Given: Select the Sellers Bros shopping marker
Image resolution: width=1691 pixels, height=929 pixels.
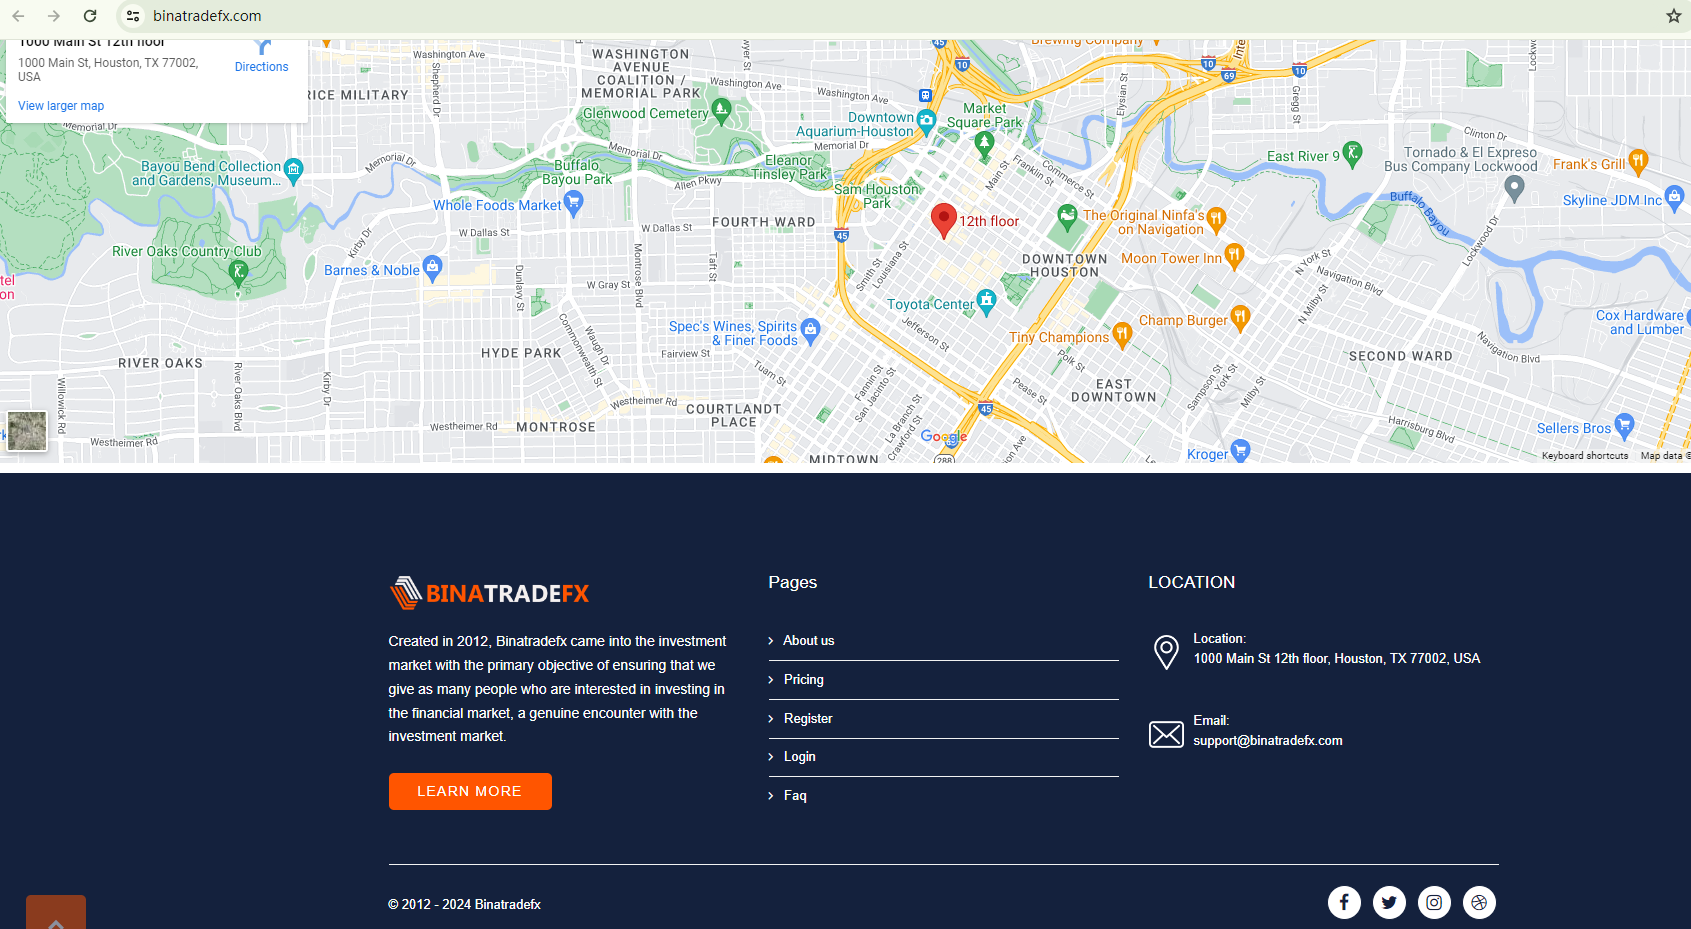Looking at the screenshot, I should pos(1624,426).
